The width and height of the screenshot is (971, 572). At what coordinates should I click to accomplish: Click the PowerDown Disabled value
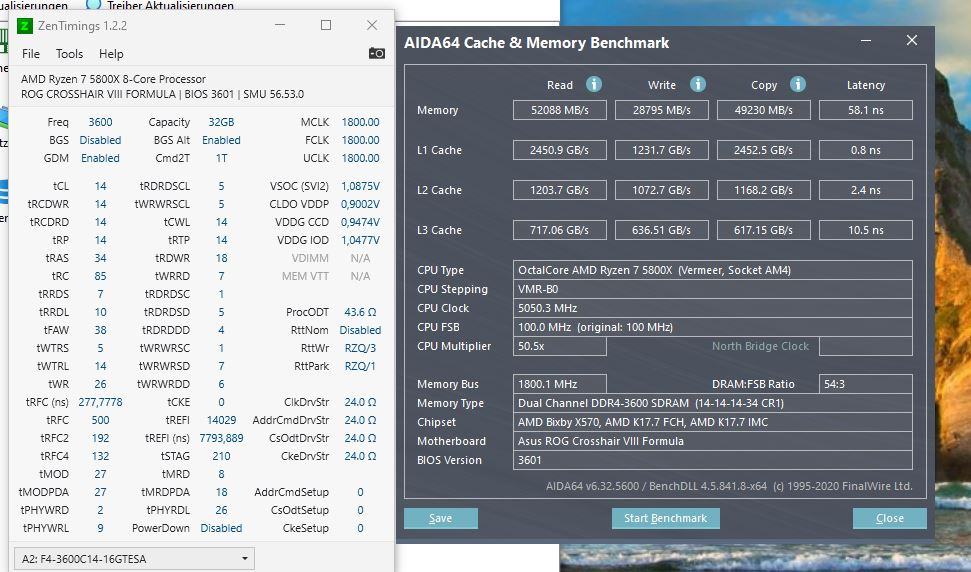tap(221, 528)
